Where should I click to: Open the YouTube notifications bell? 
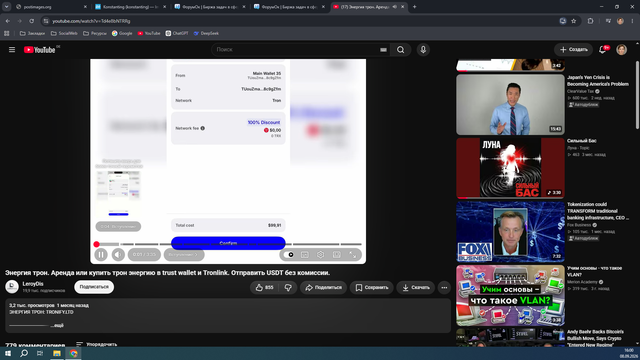tap(602, 50)
